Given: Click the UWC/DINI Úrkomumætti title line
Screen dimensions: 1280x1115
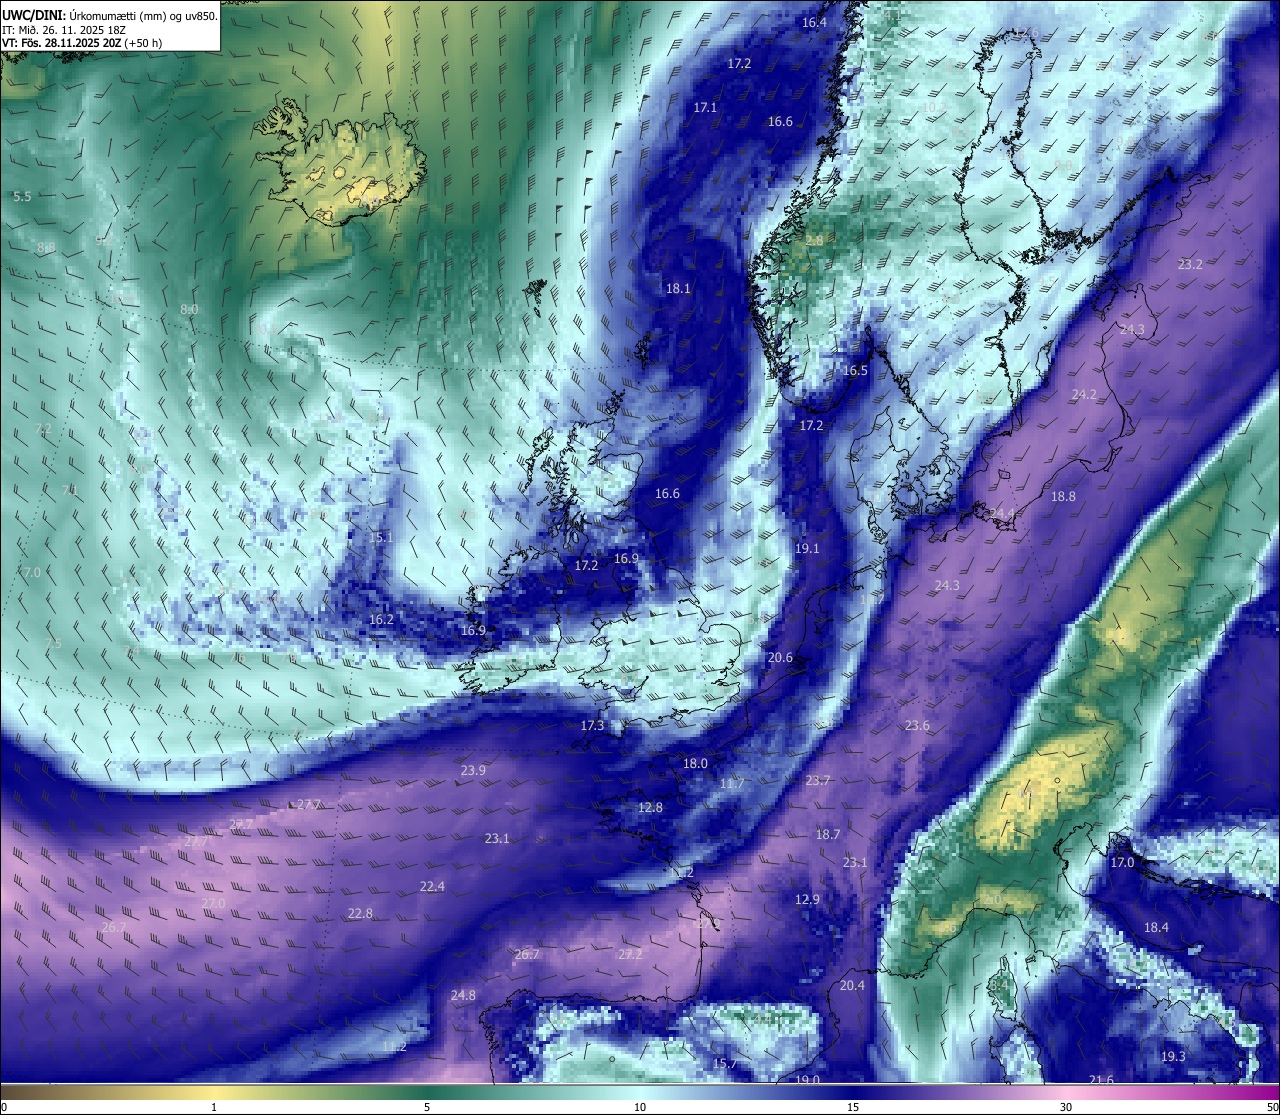Looking at the screenshot, I should click(x=110, y=15).
